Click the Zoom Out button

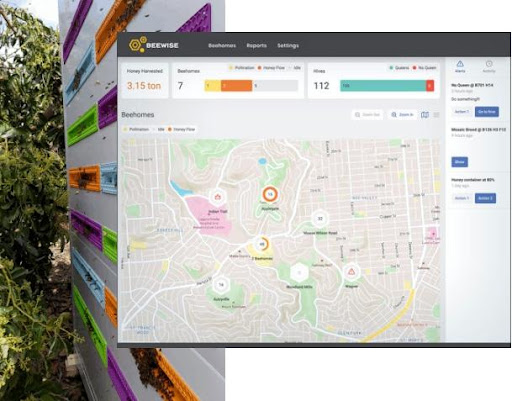367,115
